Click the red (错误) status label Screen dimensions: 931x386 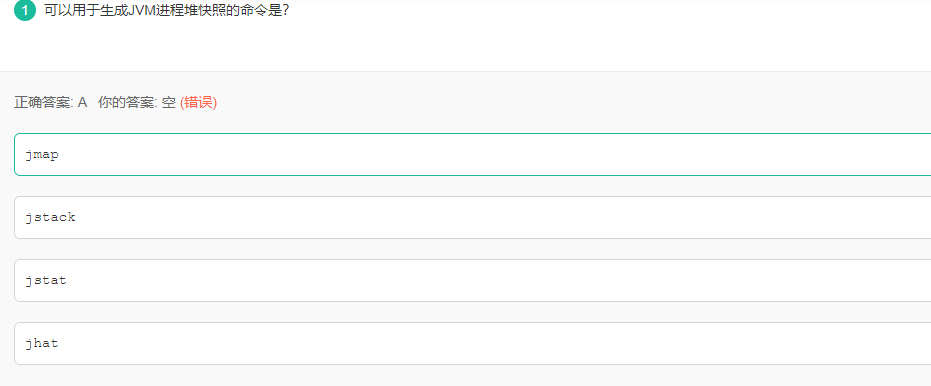point(198,103)
